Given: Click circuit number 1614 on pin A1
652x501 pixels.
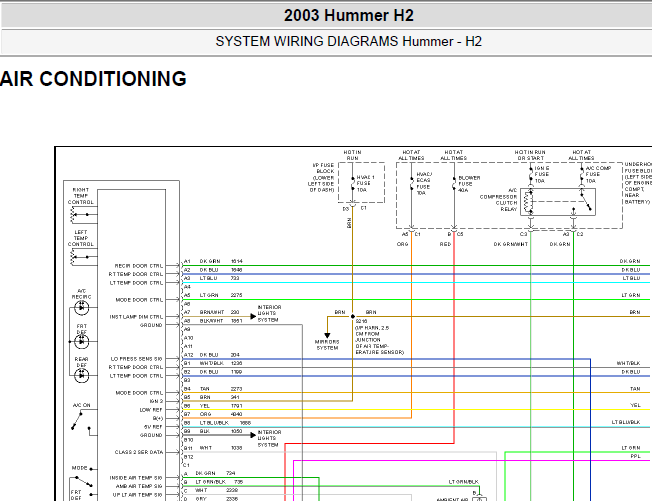Looking at the screenshot, I should 237,262.
